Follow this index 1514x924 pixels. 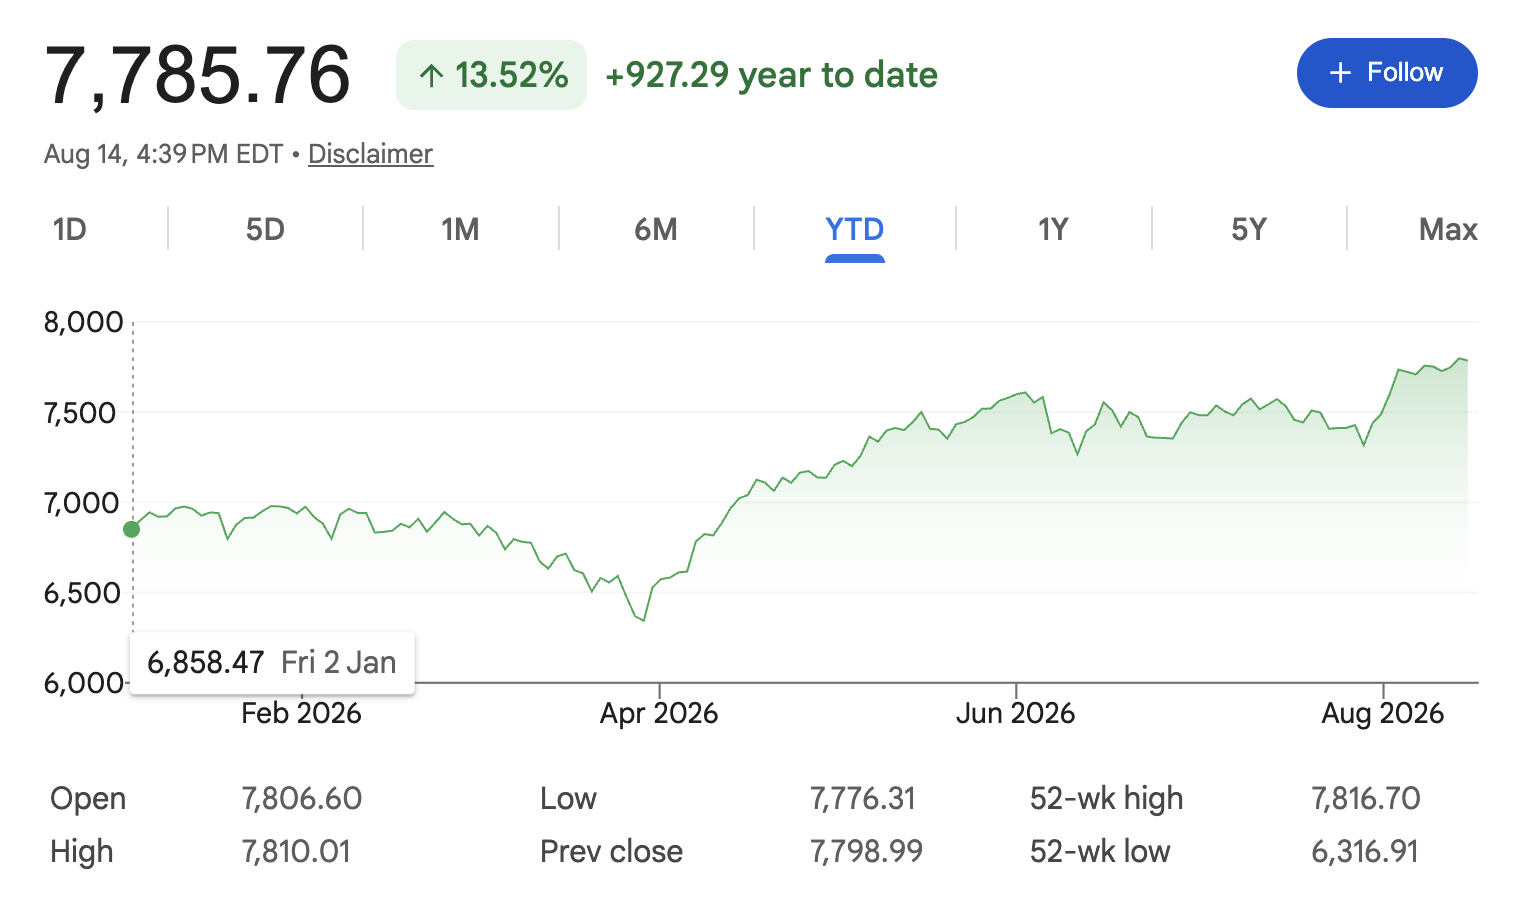pyautogui.click(x=1386, y=73)
